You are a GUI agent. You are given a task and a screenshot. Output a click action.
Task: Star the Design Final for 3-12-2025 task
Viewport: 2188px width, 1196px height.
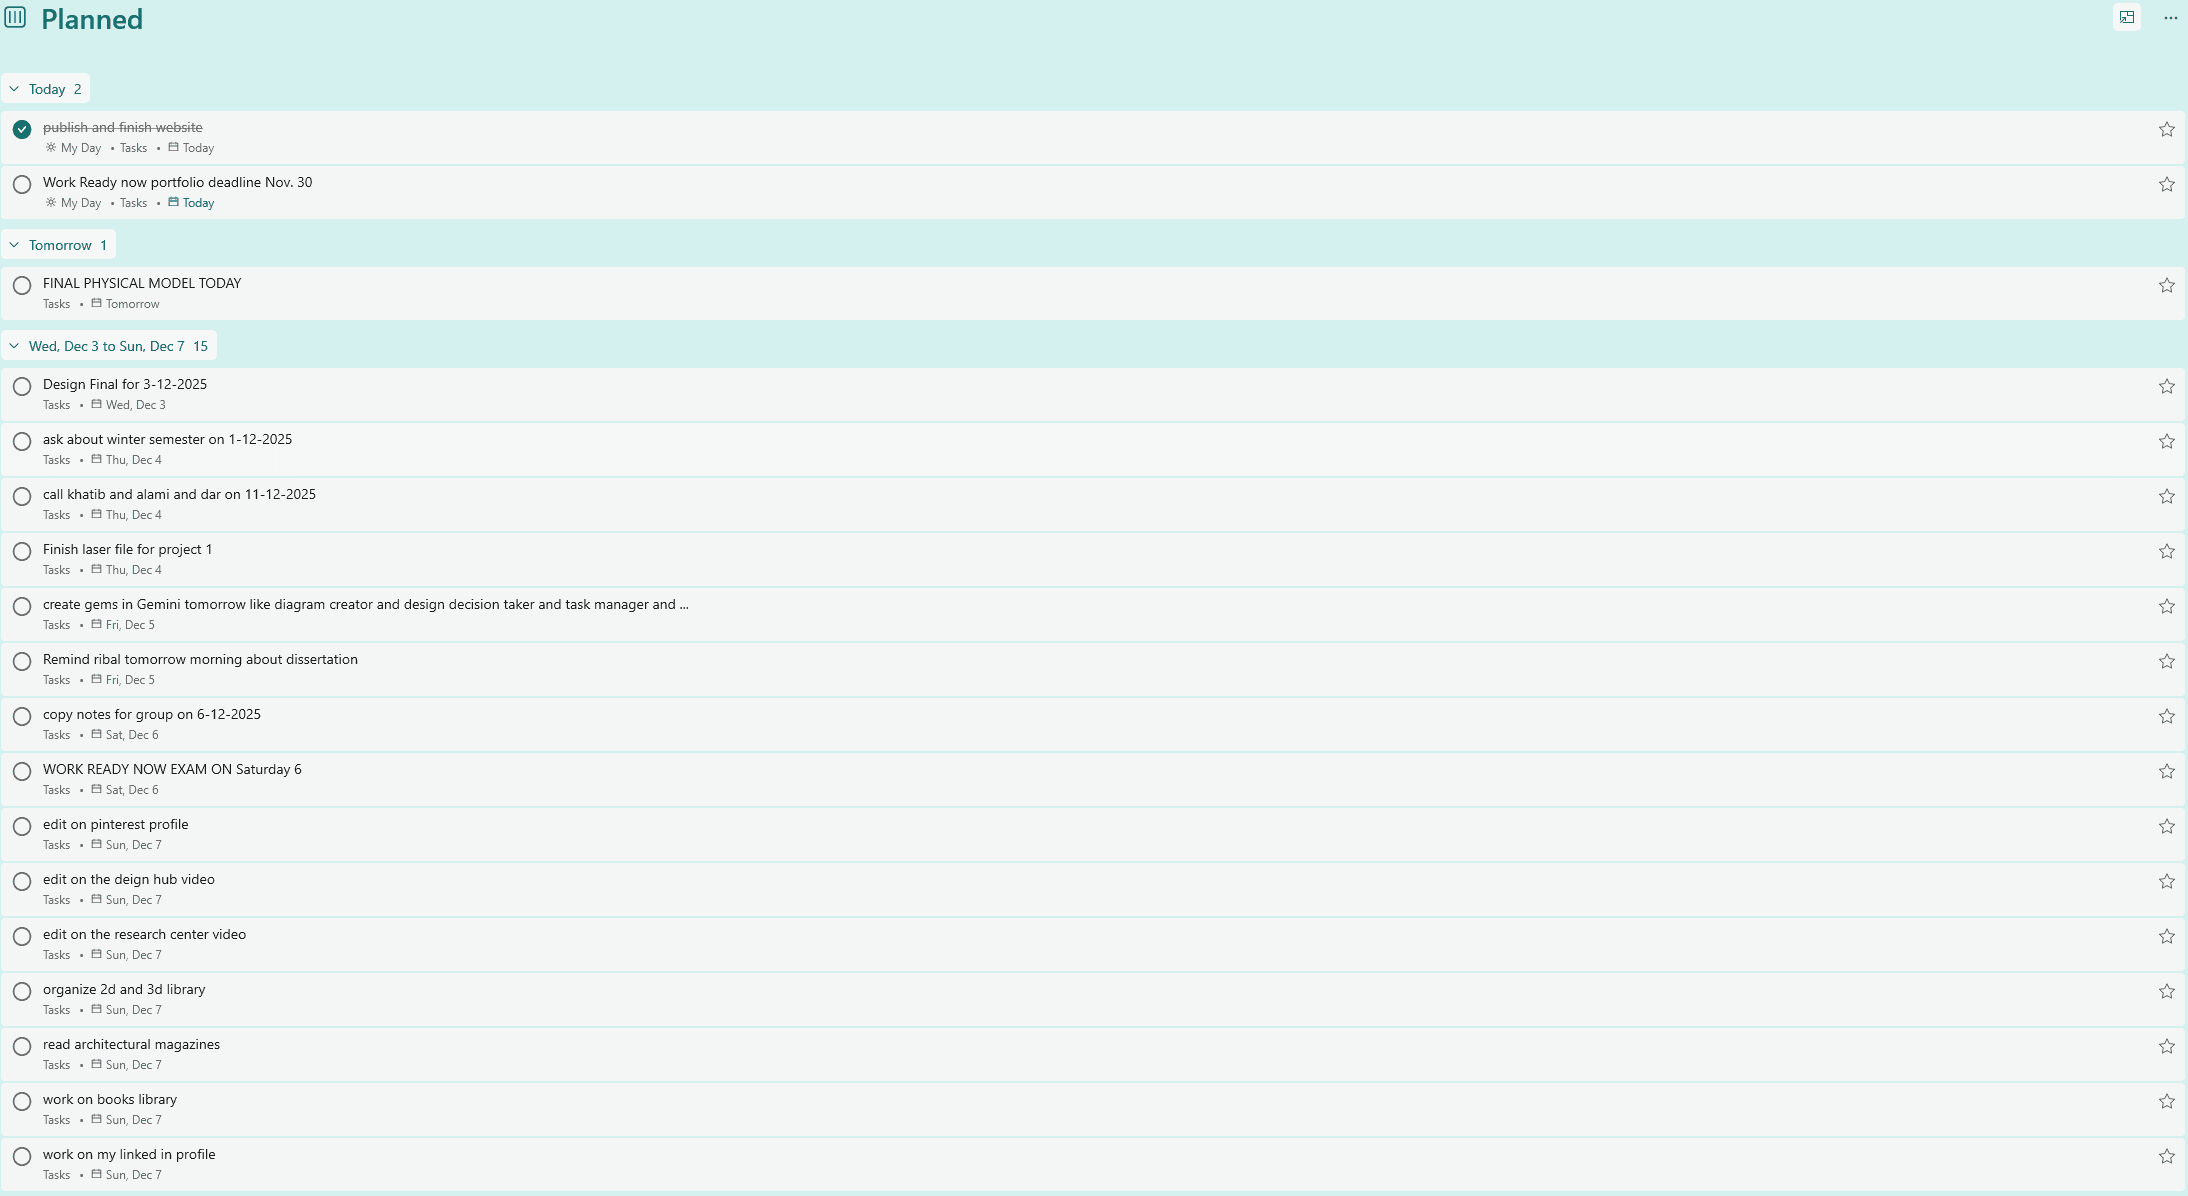click(x=2166, y=386)
